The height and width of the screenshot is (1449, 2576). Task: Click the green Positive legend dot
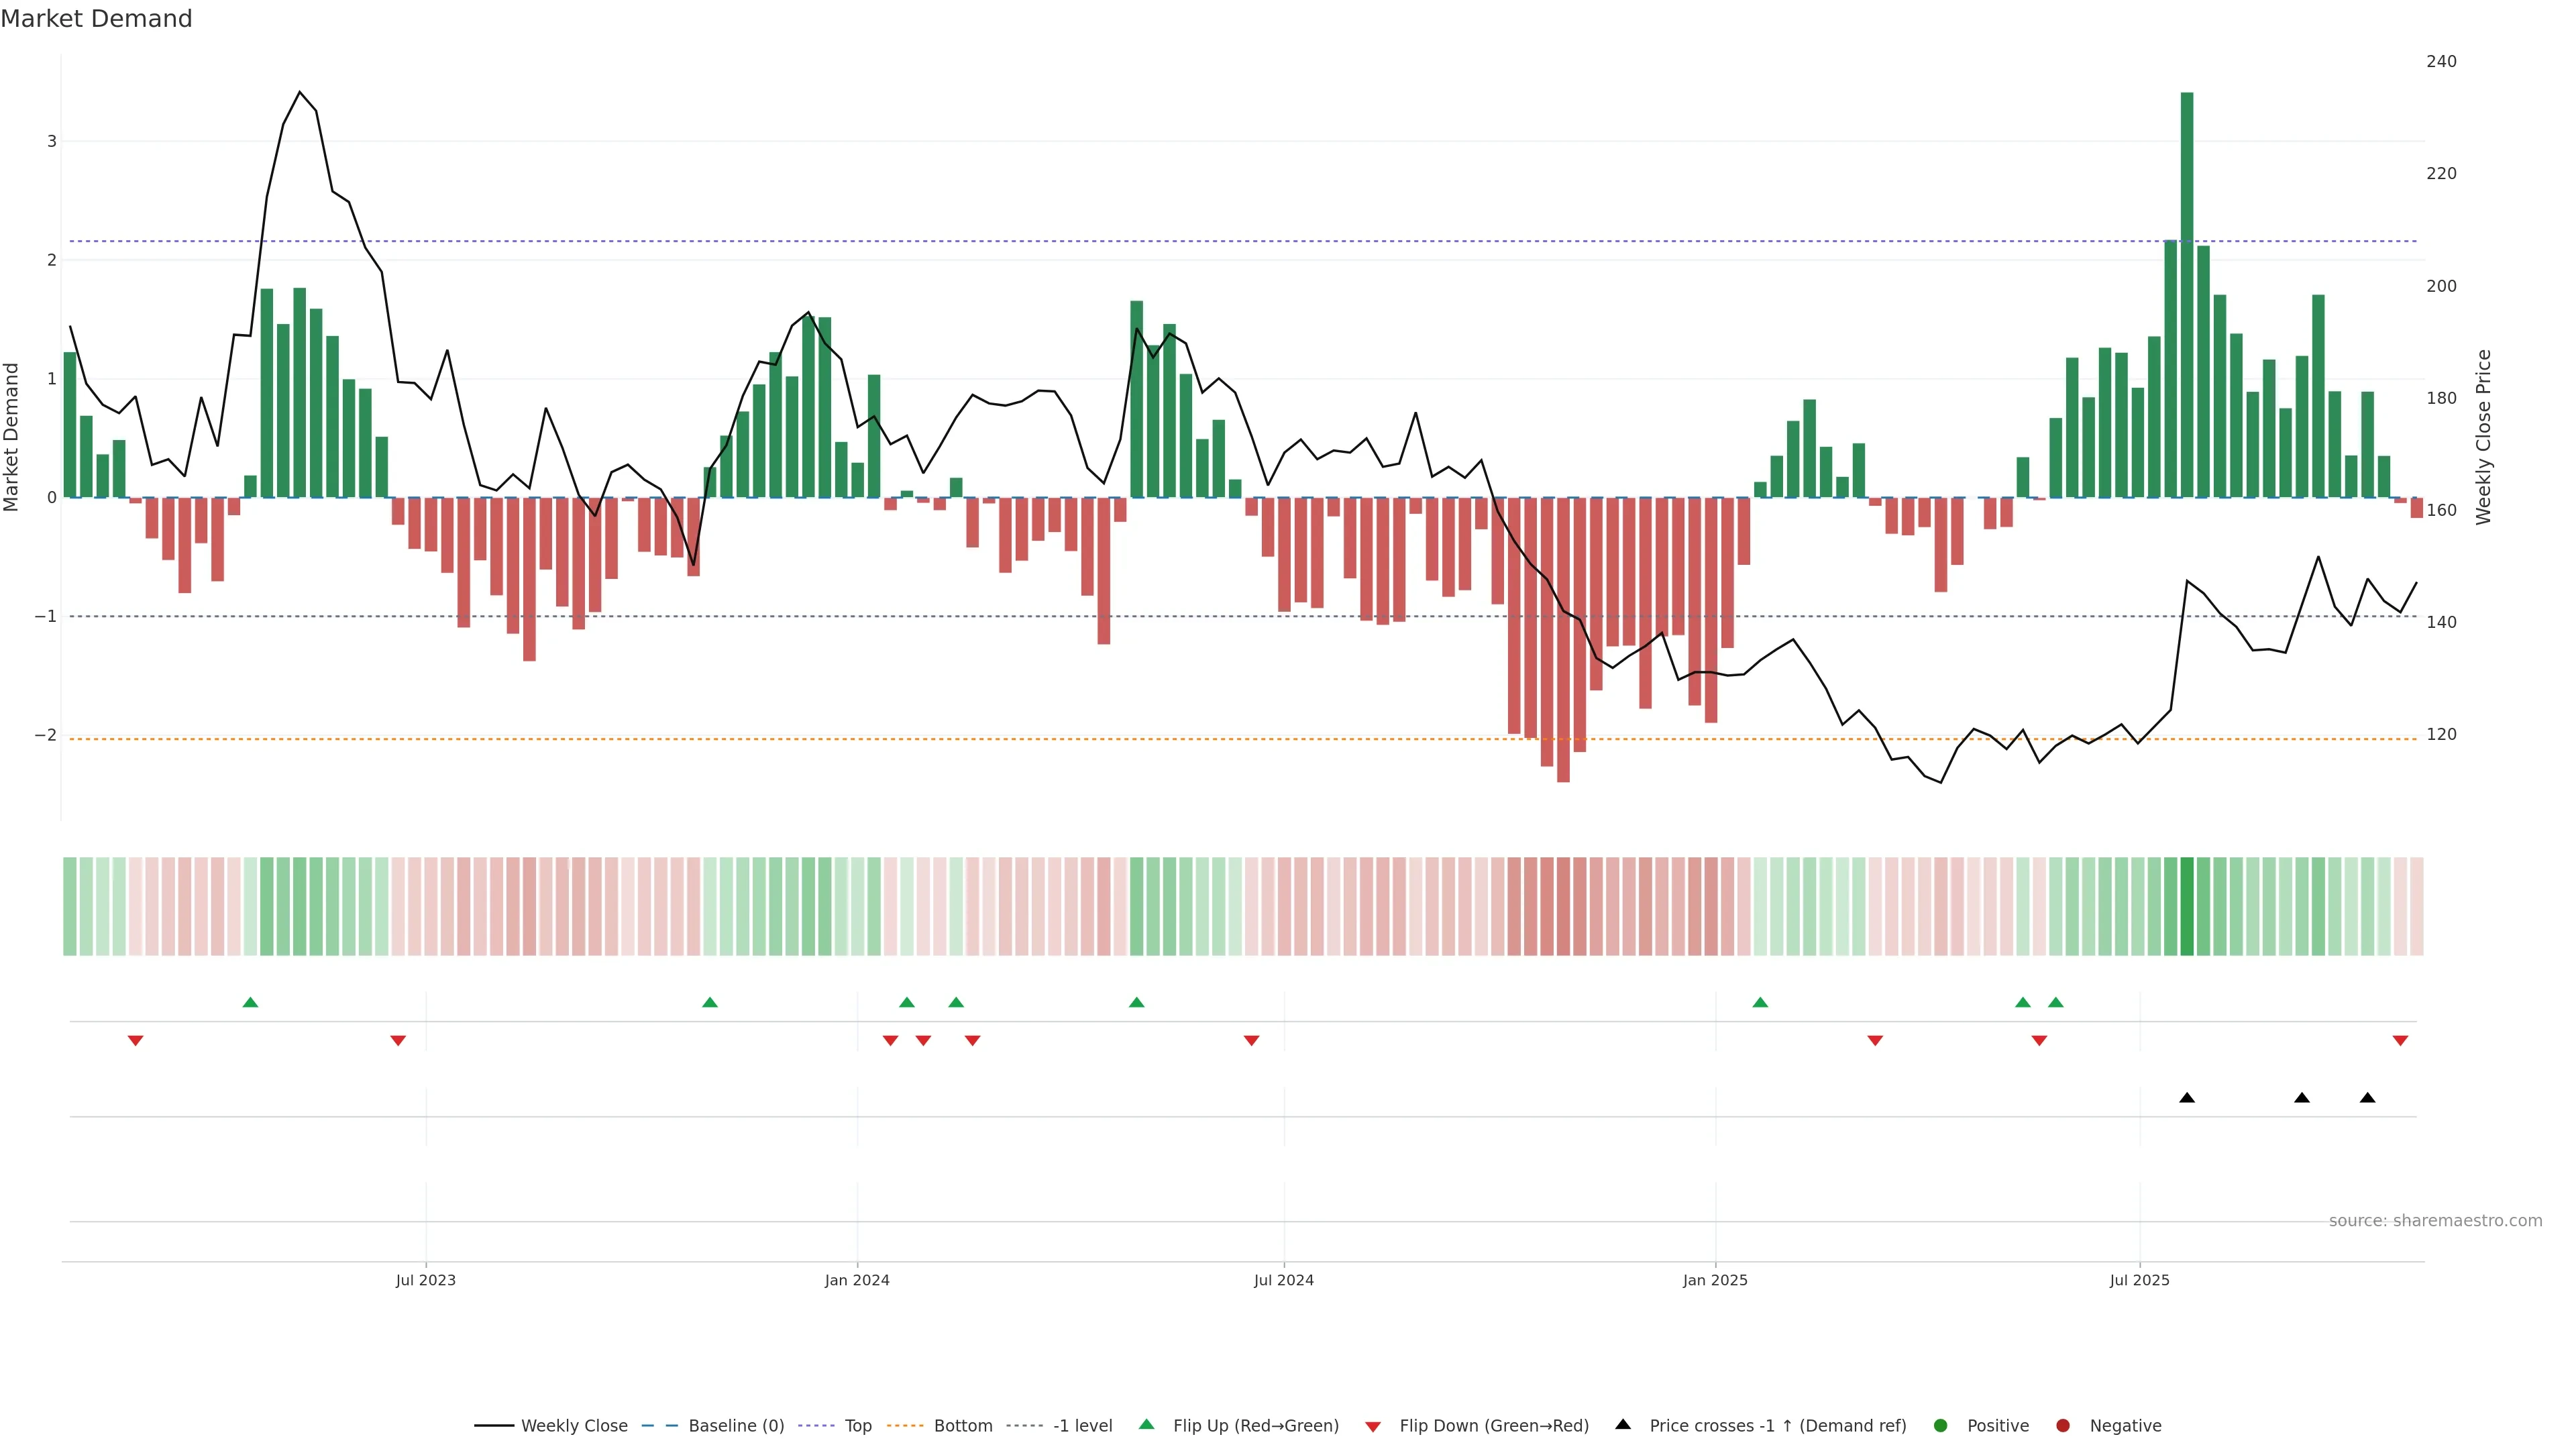coord(1941,1426)
